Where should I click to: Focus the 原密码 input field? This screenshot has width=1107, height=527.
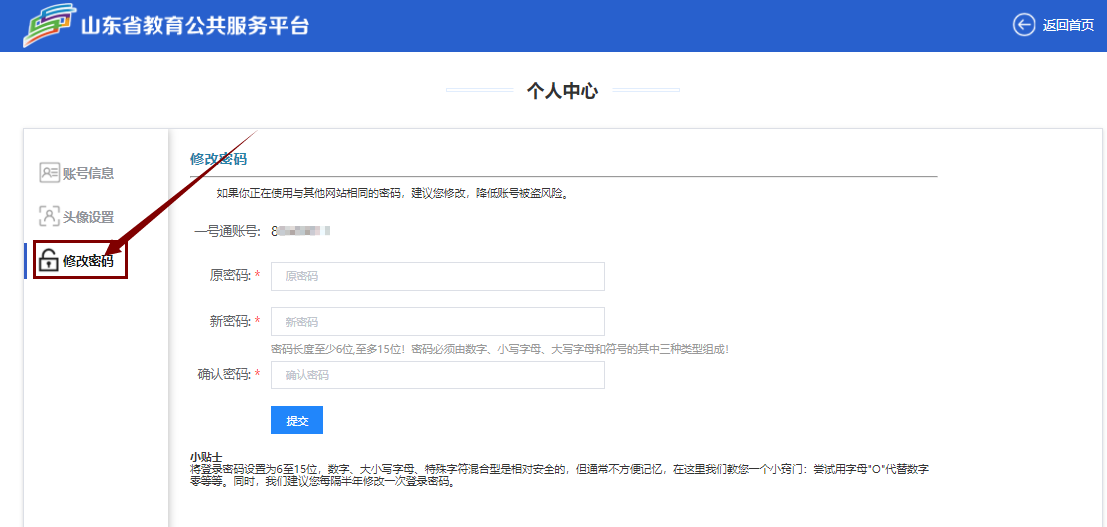coord(438,276)
